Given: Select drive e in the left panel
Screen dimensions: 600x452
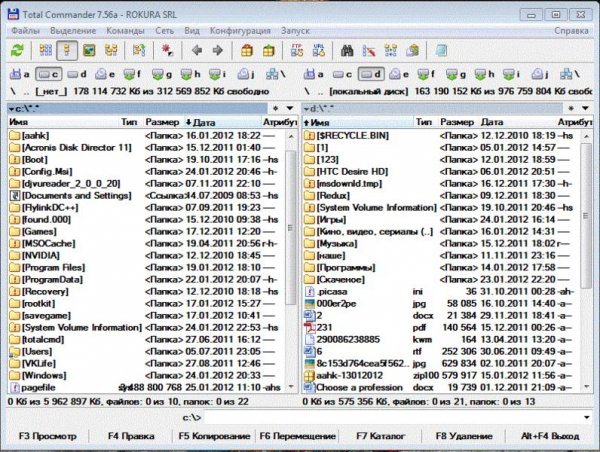Looking at the screenshot, I should [x=105, y=74].
